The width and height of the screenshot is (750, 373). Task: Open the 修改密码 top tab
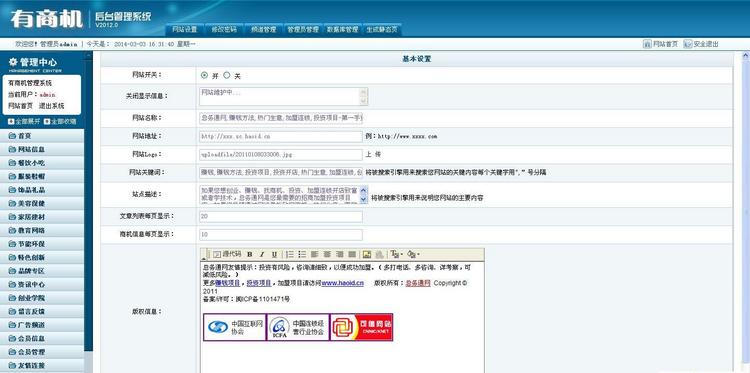coord(224,30)
